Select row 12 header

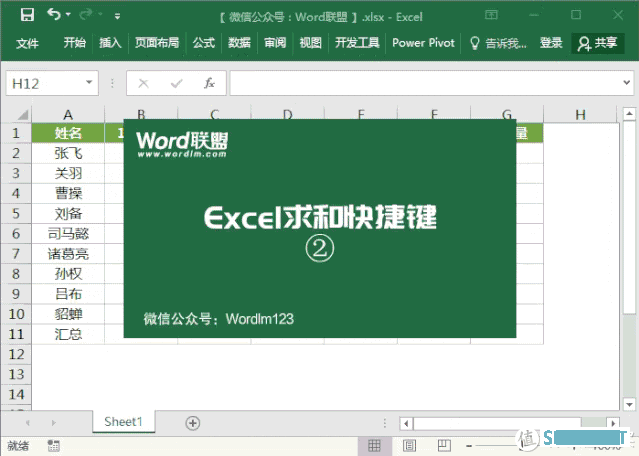[x=16, y=354]
